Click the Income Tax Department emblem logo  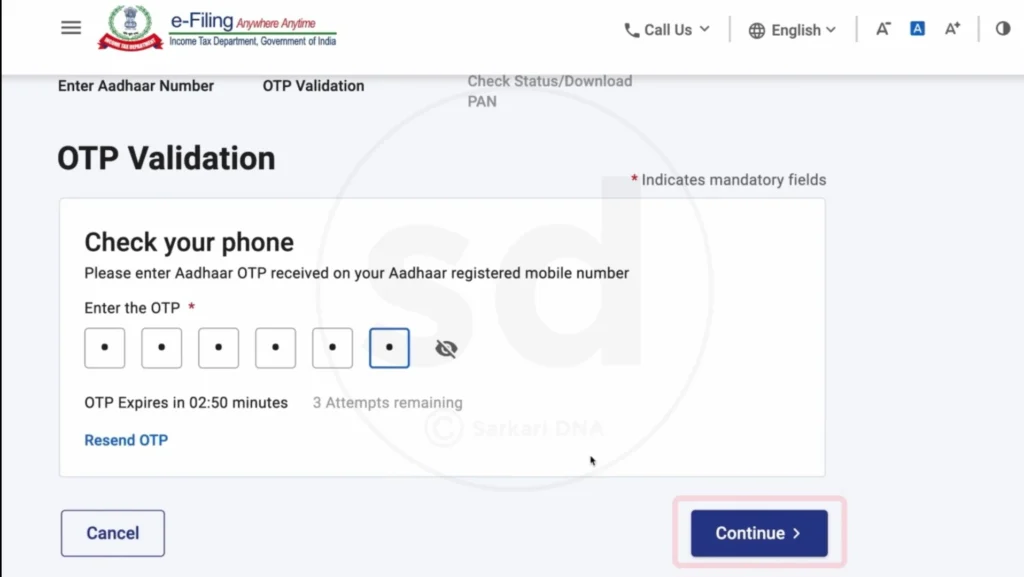point(130,28)
